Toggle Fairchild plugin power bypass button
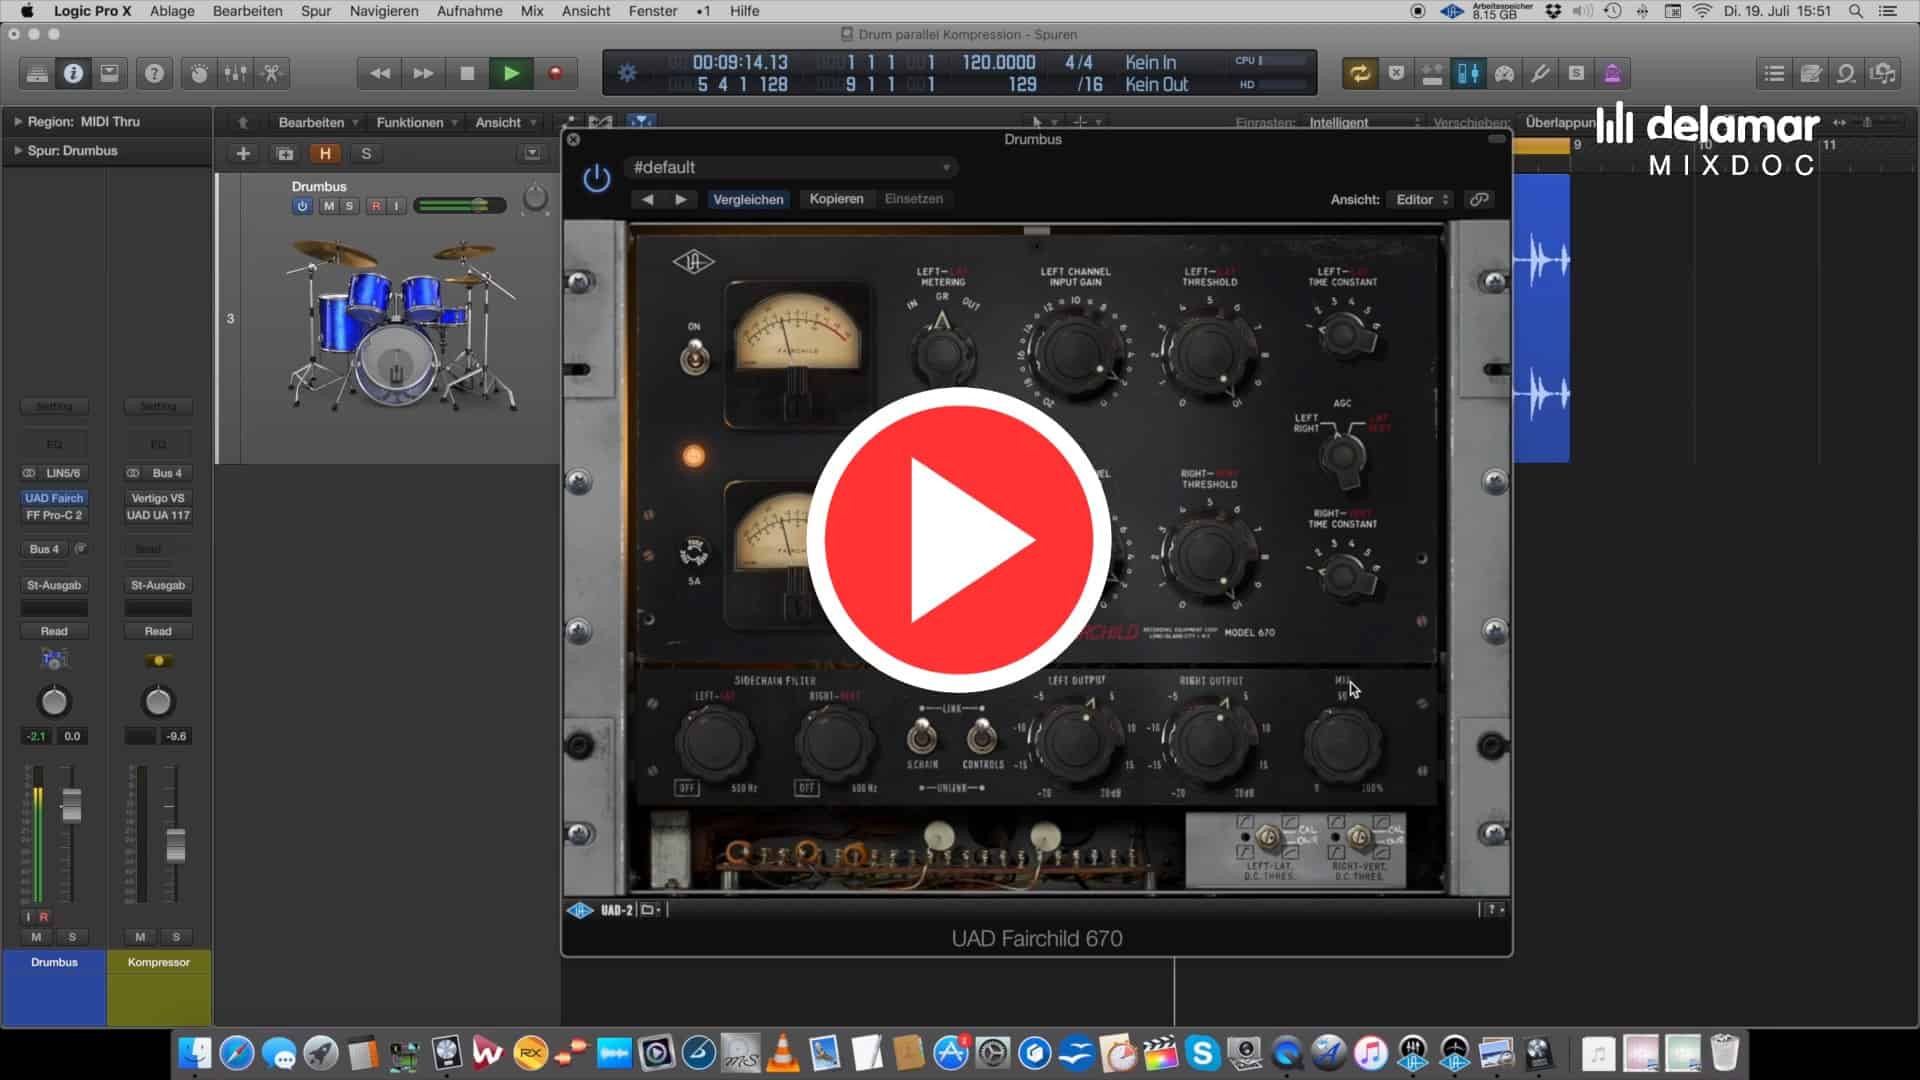The image size is (1920, 1080). [597, 179]
